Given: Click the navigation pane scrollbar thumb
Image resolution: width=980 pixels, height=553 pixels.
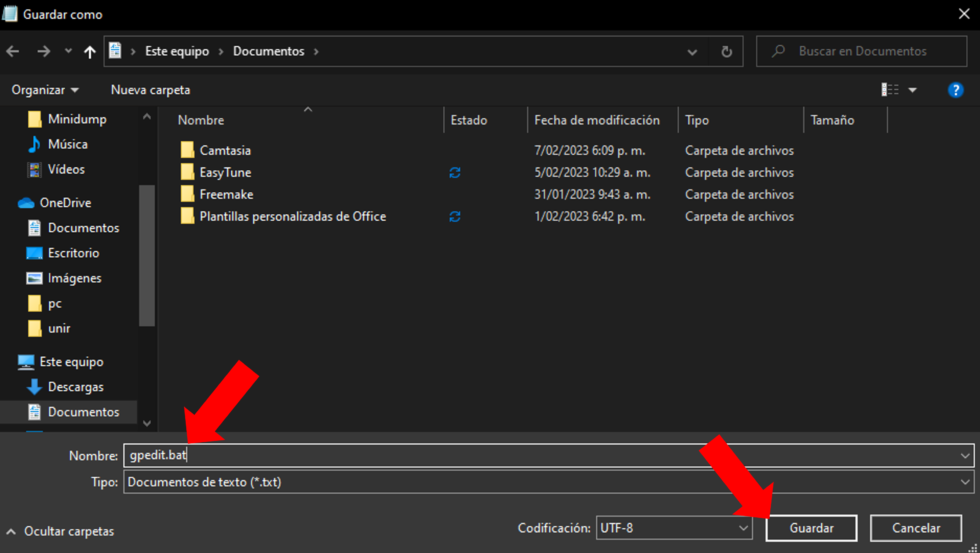Looking at the screenshot, I should tap(147, 255).
